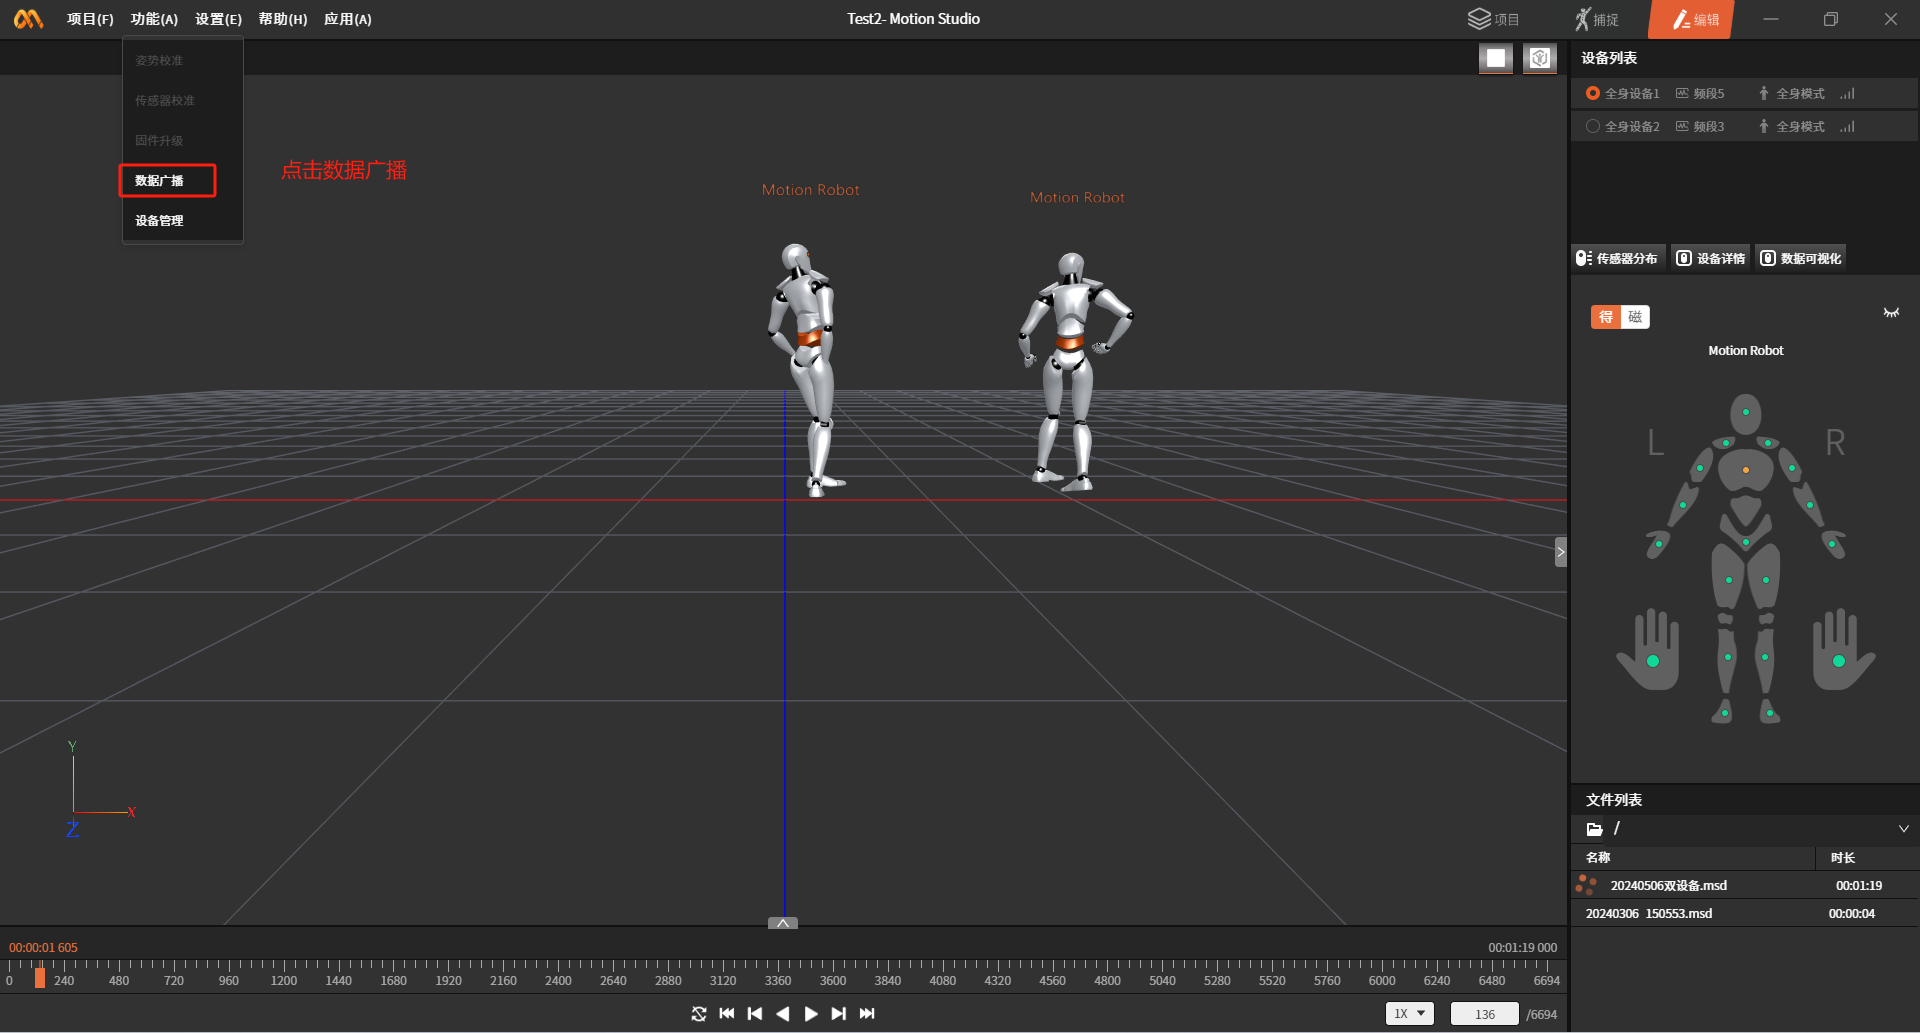Click the Motion Studio logo icon
The height and width of the screenshot is (1033, 1920).
tap(28, 19)
